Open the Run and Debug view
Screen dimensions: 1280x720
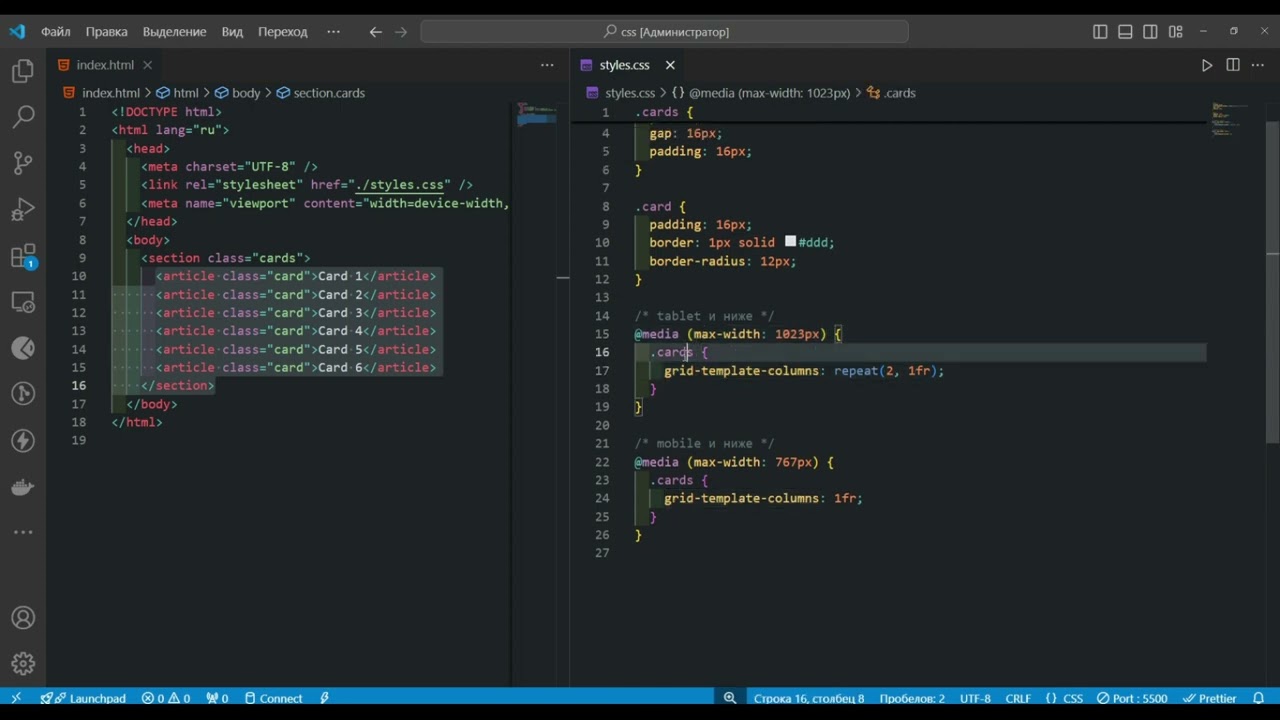pyautogui.click(x=23, y=210)
